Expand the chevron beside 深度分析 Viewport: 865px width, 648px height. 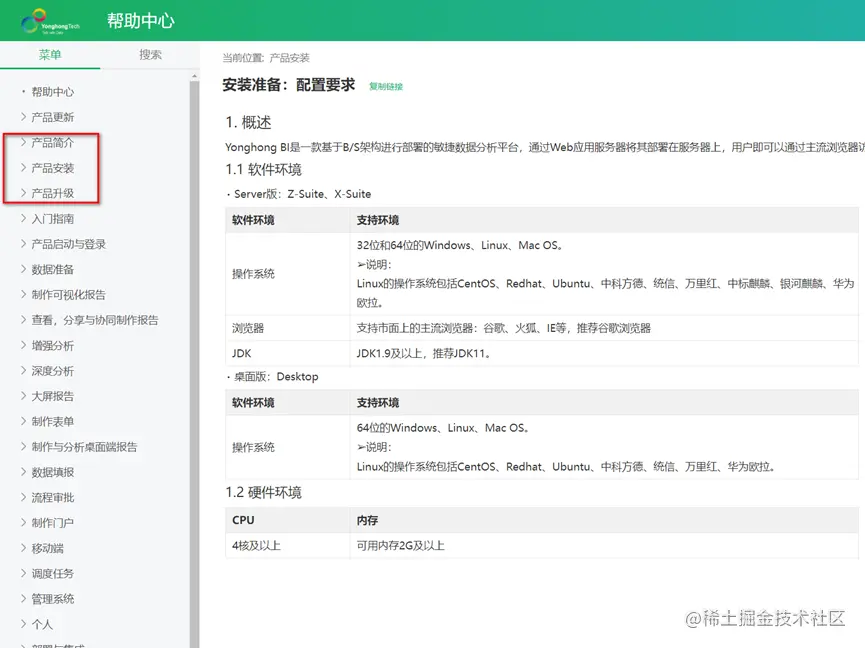point(23,370)
